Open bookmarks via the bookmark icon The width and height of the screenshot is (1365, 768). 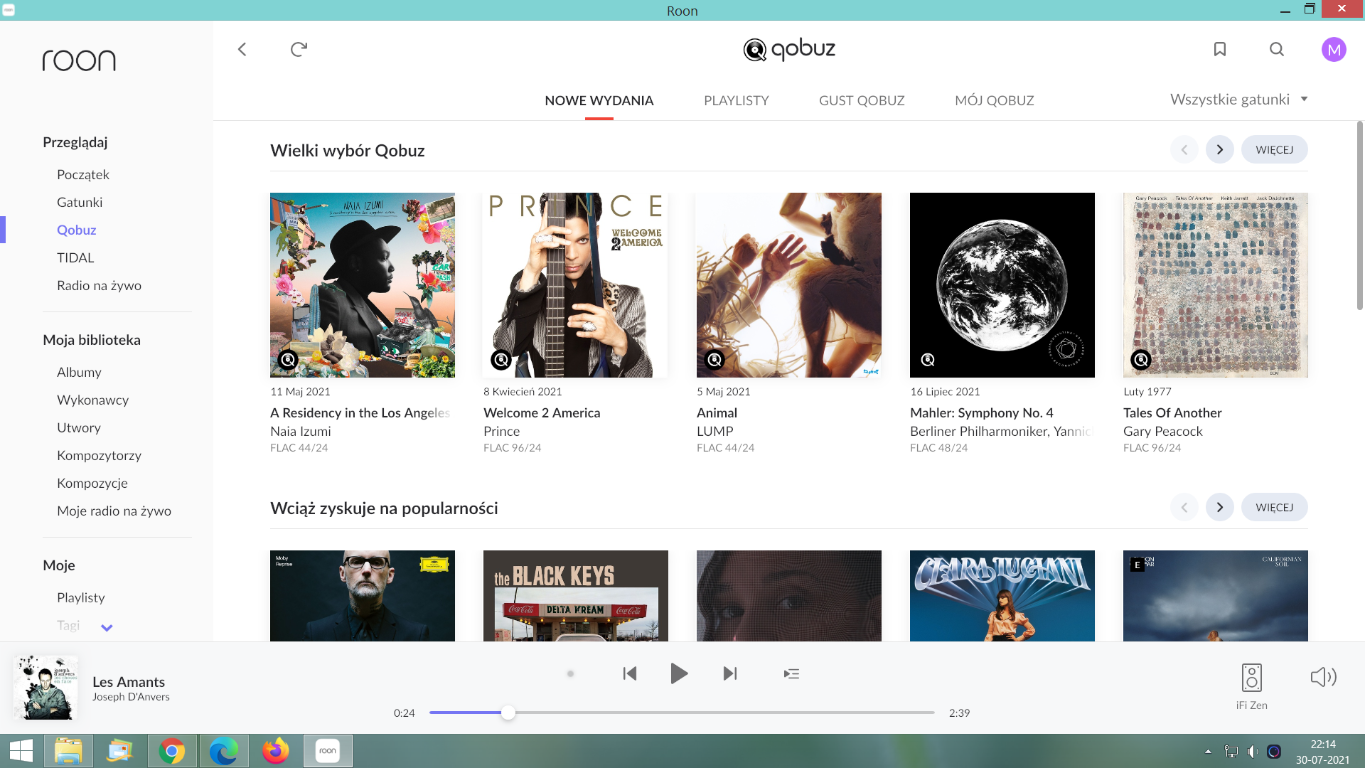1220,49
